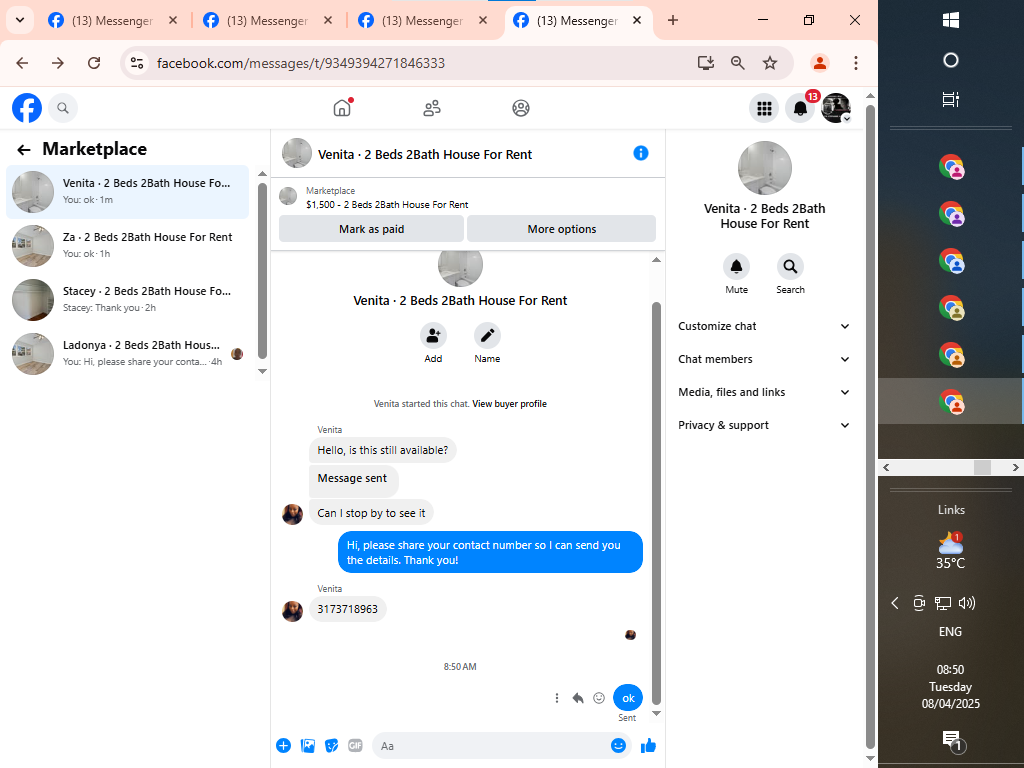This screenshot has width=1024, height=768.
Task: Open the Facebook home logo
Action: pyautogui.click(x=27, y=108)
